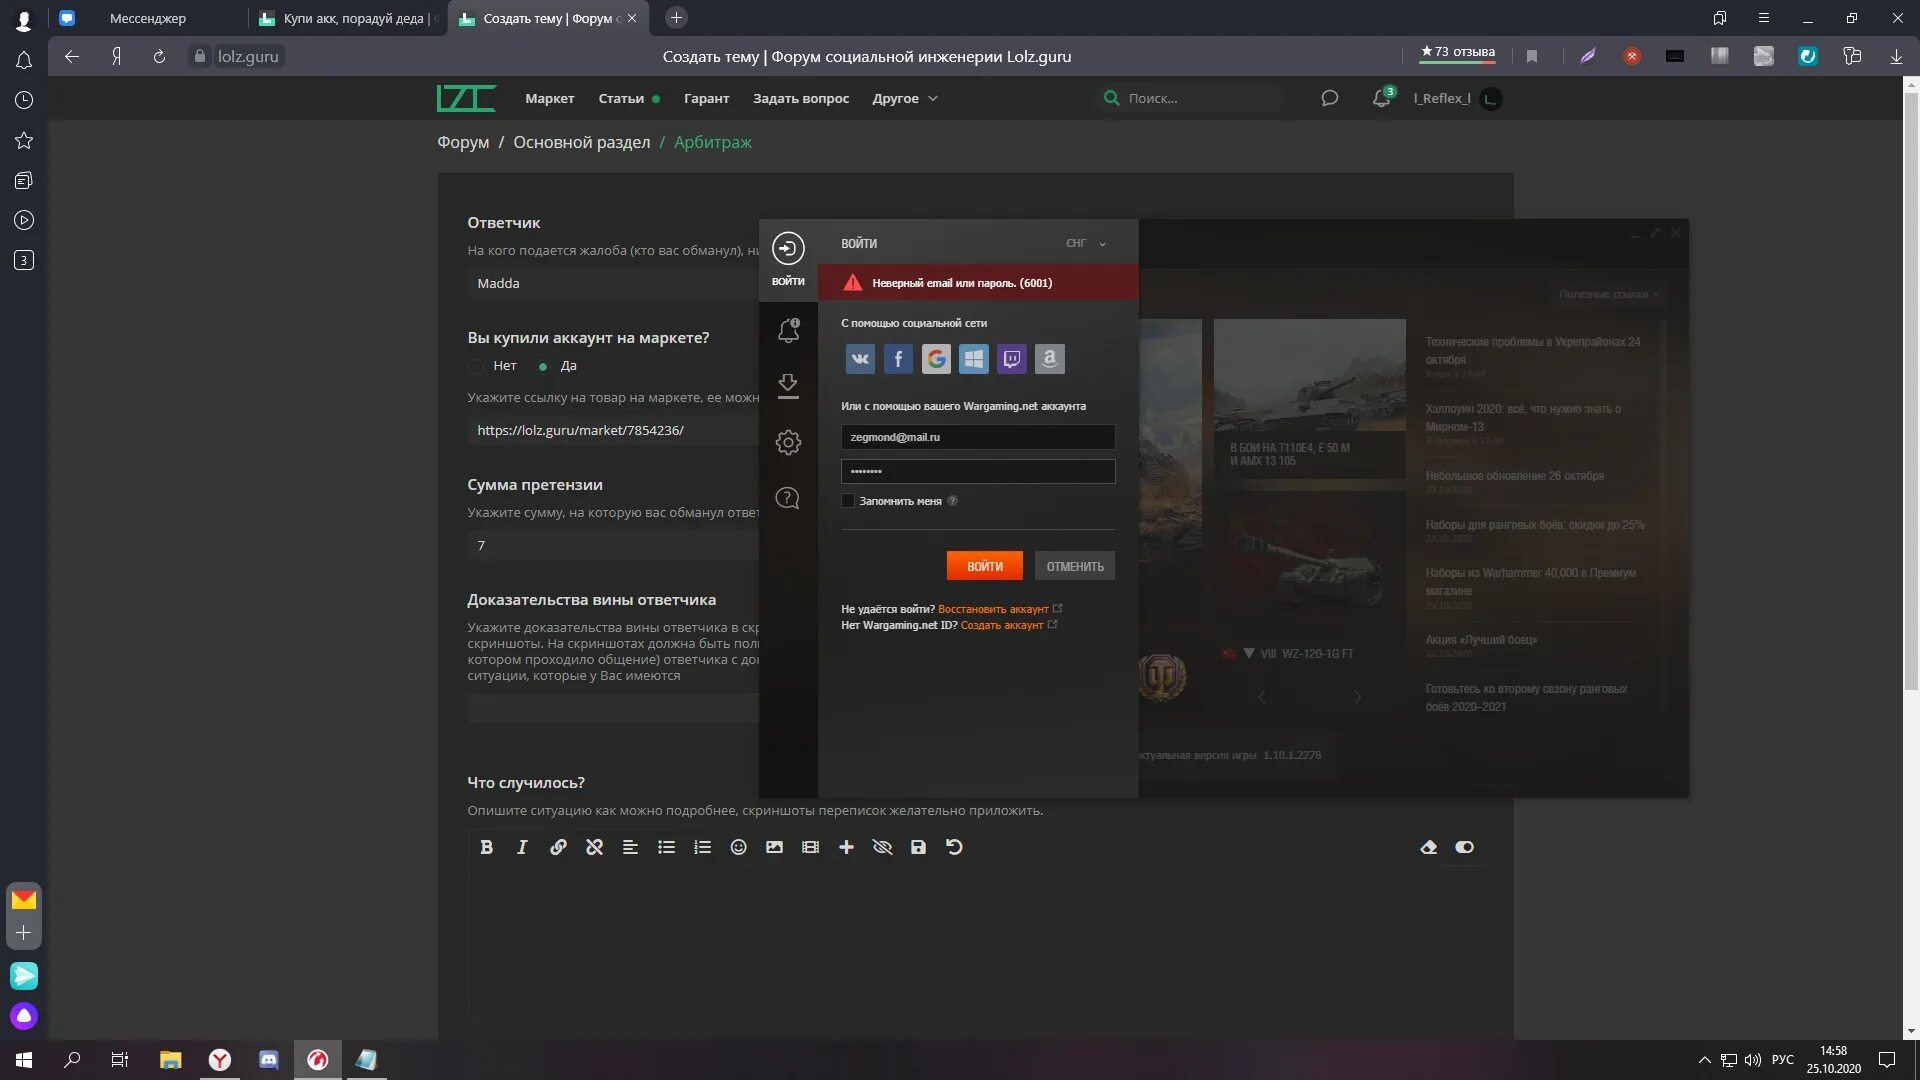Screen dimensions: 1920x1080
Task: Open Discord from the taskbar
Action: point(268,1060)
